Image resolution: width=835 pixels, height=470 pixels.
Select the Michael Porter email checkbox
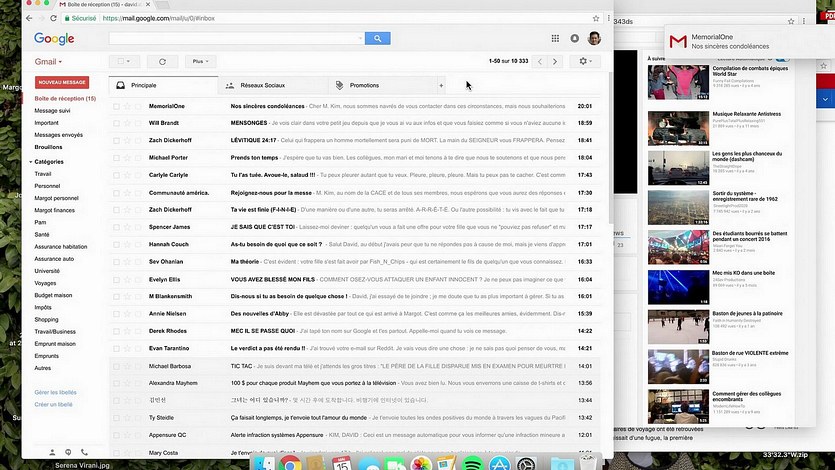coord(117,158)
